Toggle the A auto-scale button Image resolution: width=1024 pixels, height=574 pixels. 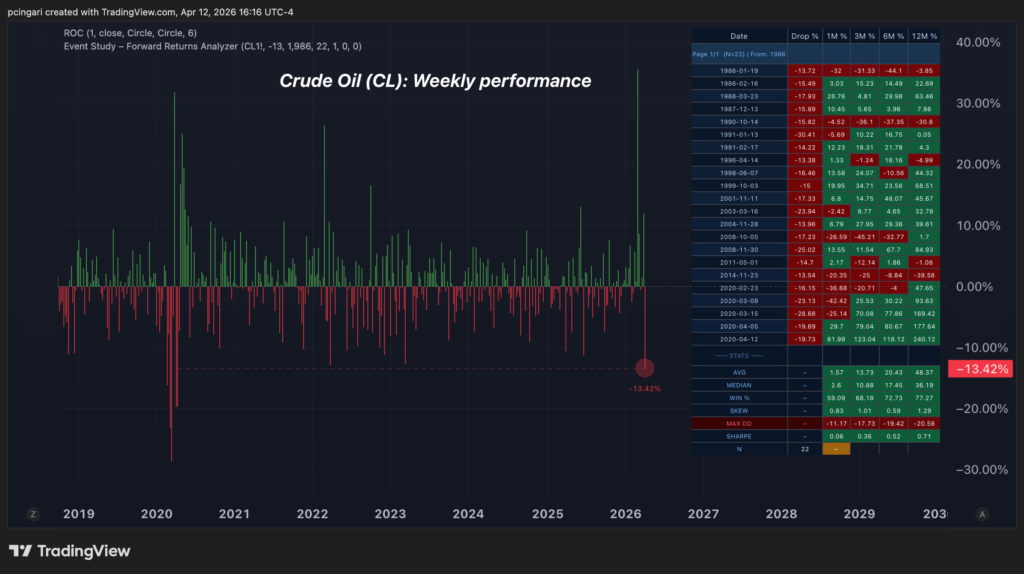[x=983, y=513]
